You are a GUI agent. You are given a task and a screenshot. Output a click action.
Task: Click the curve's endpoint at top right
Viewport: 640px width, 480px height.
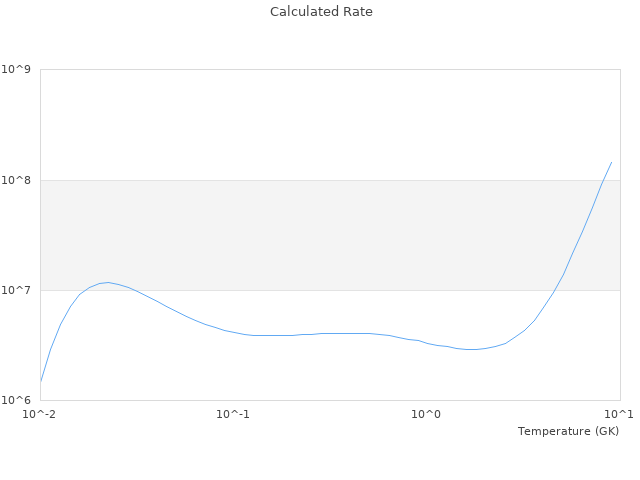click(x=611, y=162)
